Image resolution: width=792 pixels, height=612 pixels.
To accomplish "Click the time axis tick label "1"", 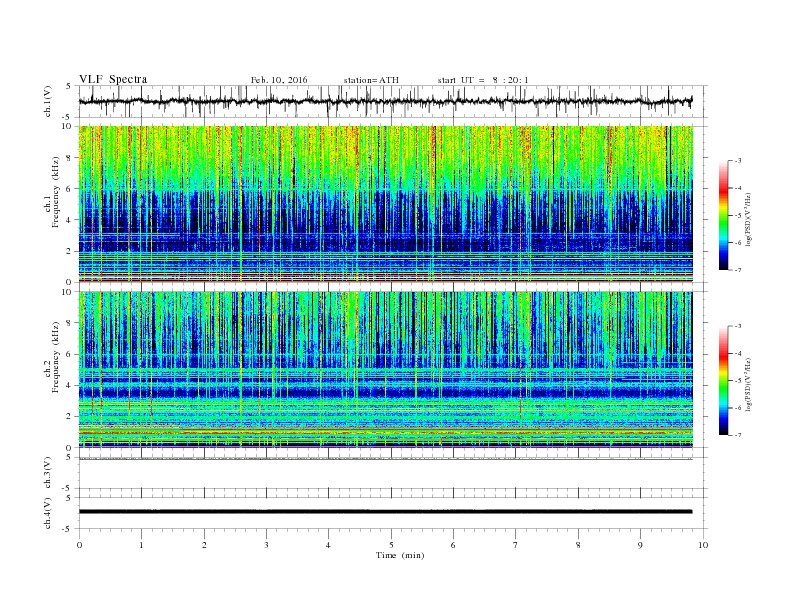I will [142, 545].
